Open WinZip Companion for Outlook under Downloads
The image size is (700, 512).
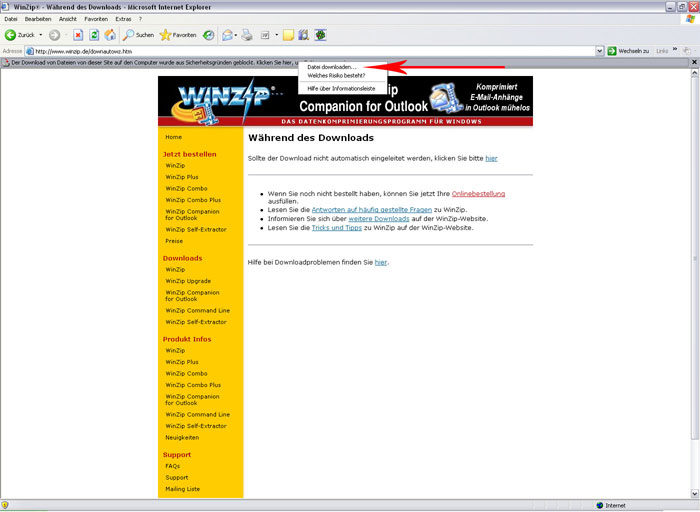click(x=192, y=296)
